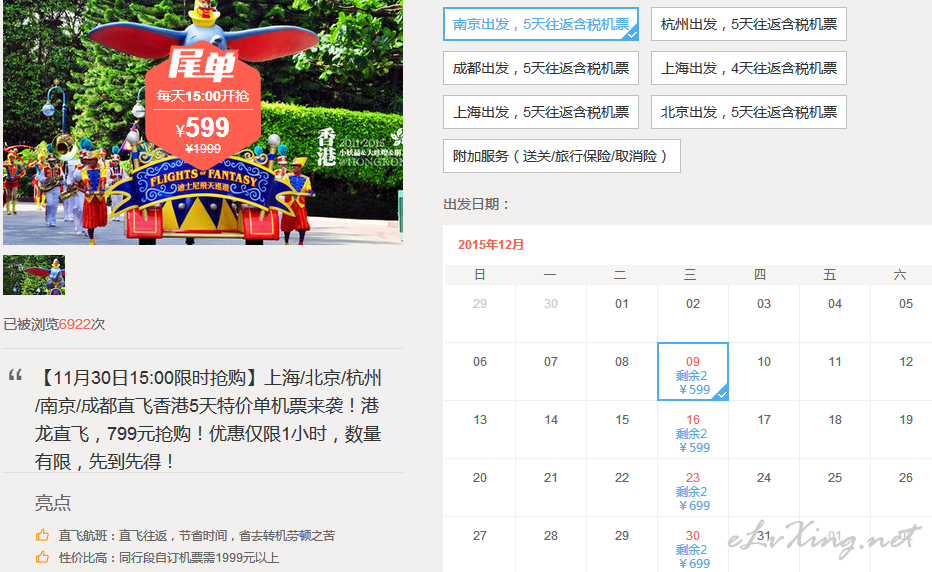This screenshot has width=932, height=572.
Task: Click the 日 weekday column header
Action: click(480, 275)
